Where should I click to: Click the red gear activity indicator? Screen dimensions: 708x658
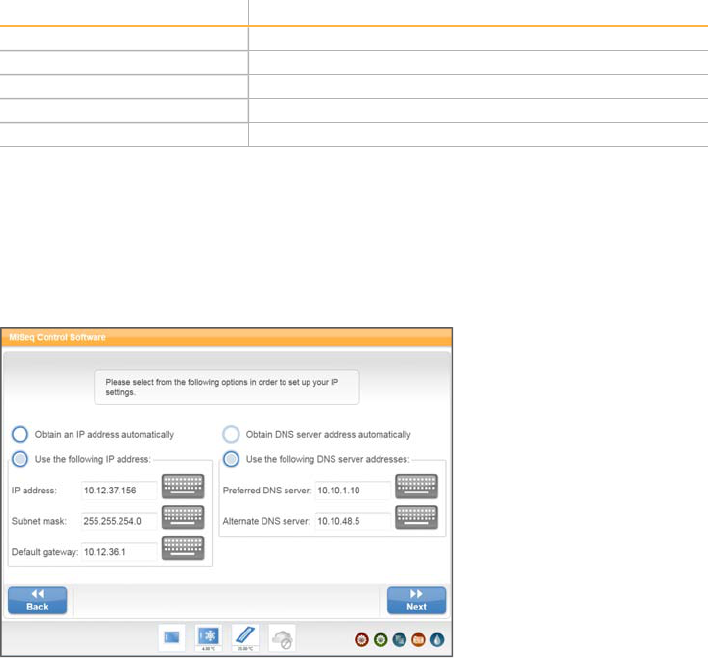[x=362, y=639]
